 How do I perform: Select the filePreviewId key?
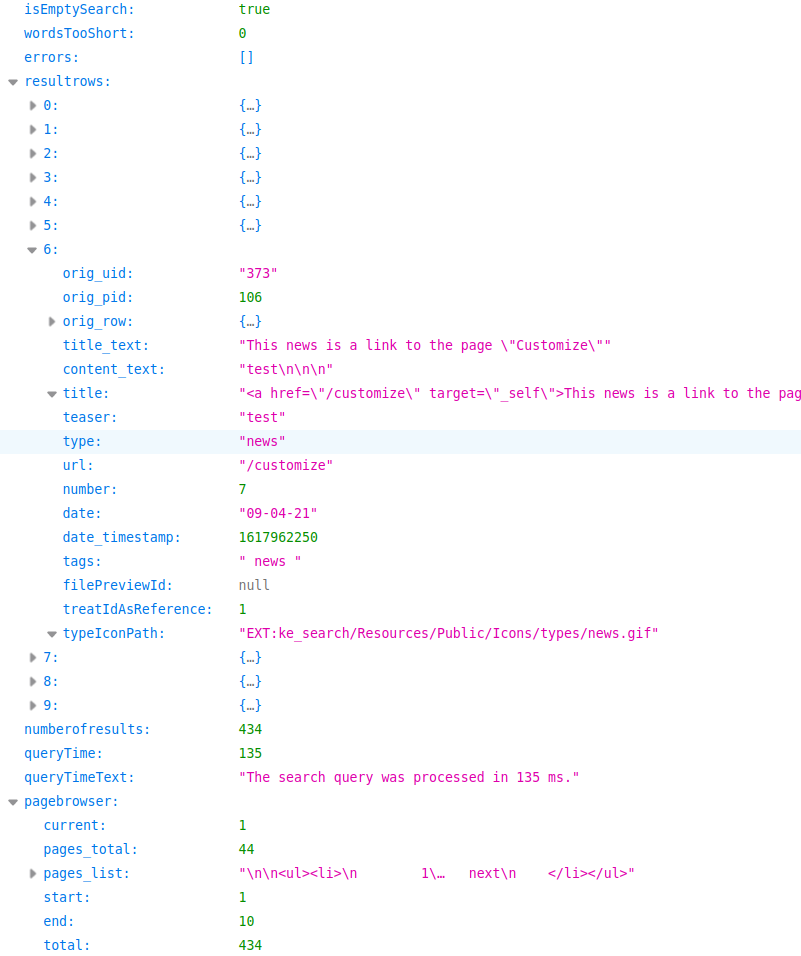coord(118,585)
